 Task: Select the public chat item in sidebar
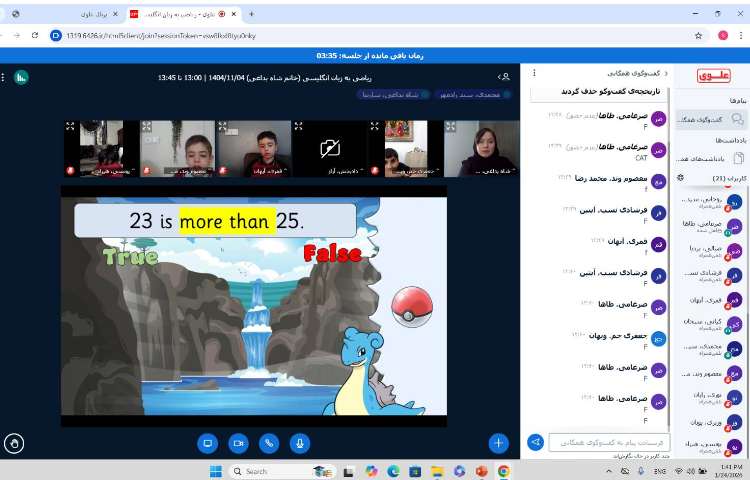coord(711,120)
